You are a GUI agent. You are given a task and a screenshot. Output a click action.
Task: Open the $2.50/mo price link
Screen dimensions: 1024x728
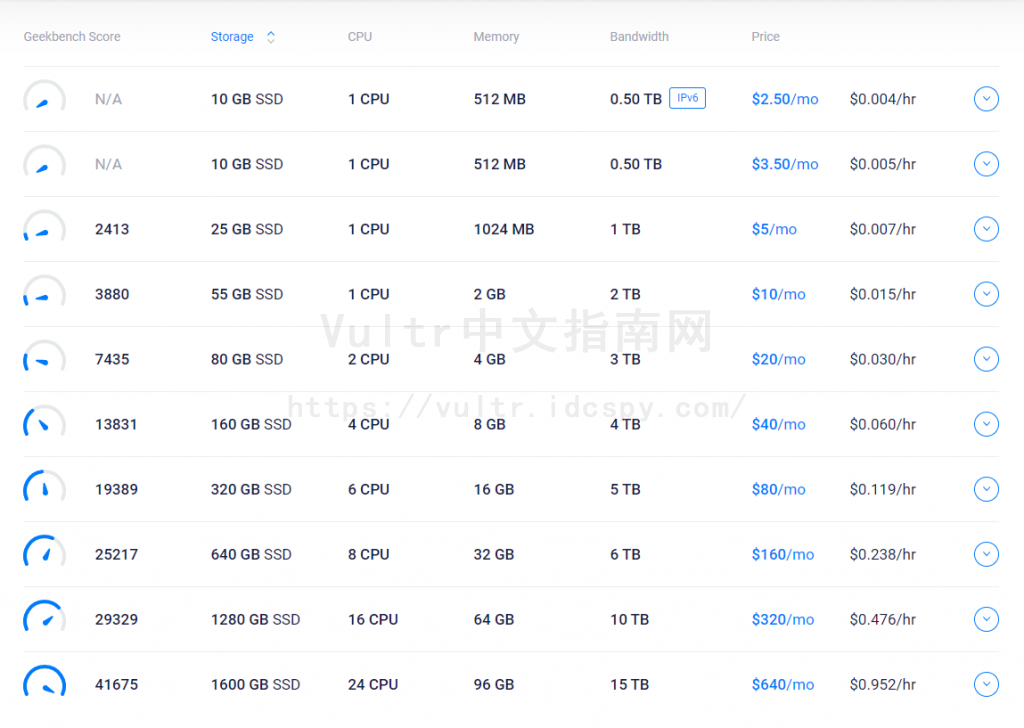pyautogui.click(x=785, y=99)
